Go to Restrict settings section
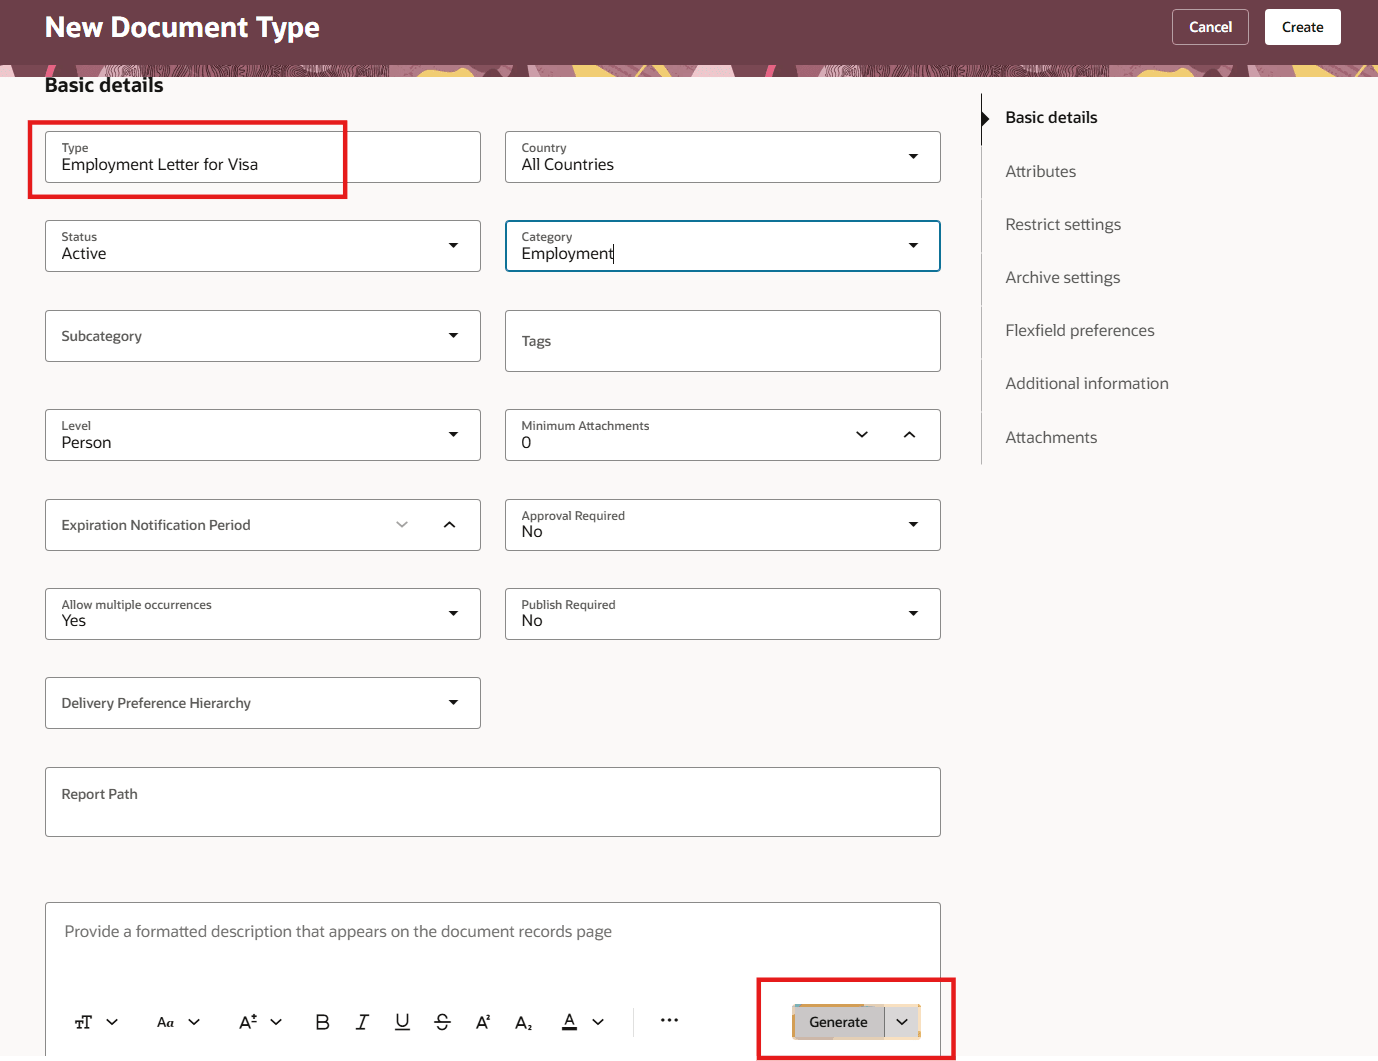The width and height of the screenshot is (1378, 1061). [1063, 225]
